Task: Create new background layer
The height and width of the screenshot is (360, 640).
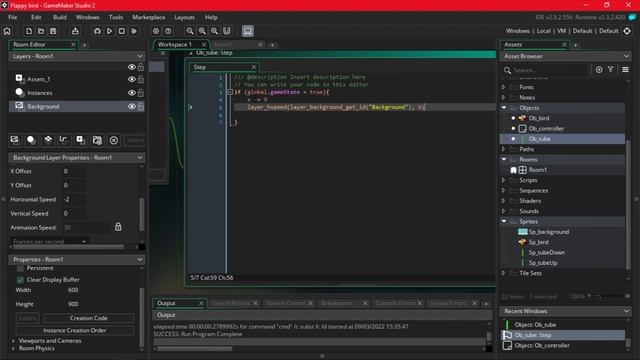Action: click(x=15, y=140)
